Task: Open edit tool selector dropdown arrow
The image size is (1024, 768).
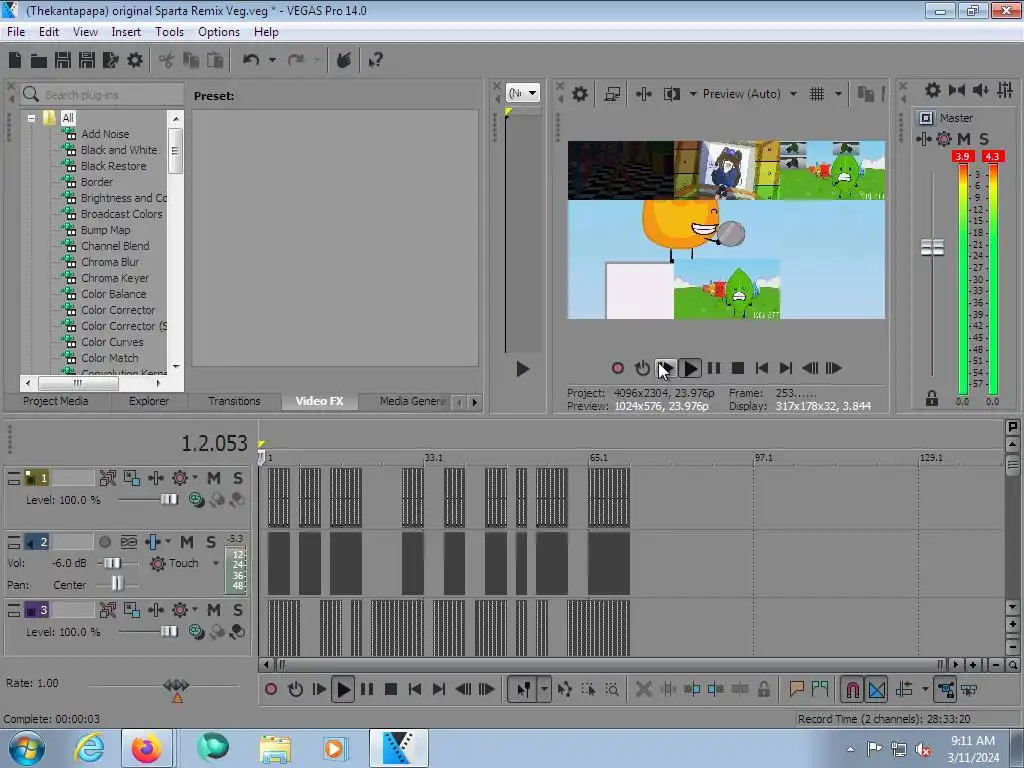Action: point(544,689)
